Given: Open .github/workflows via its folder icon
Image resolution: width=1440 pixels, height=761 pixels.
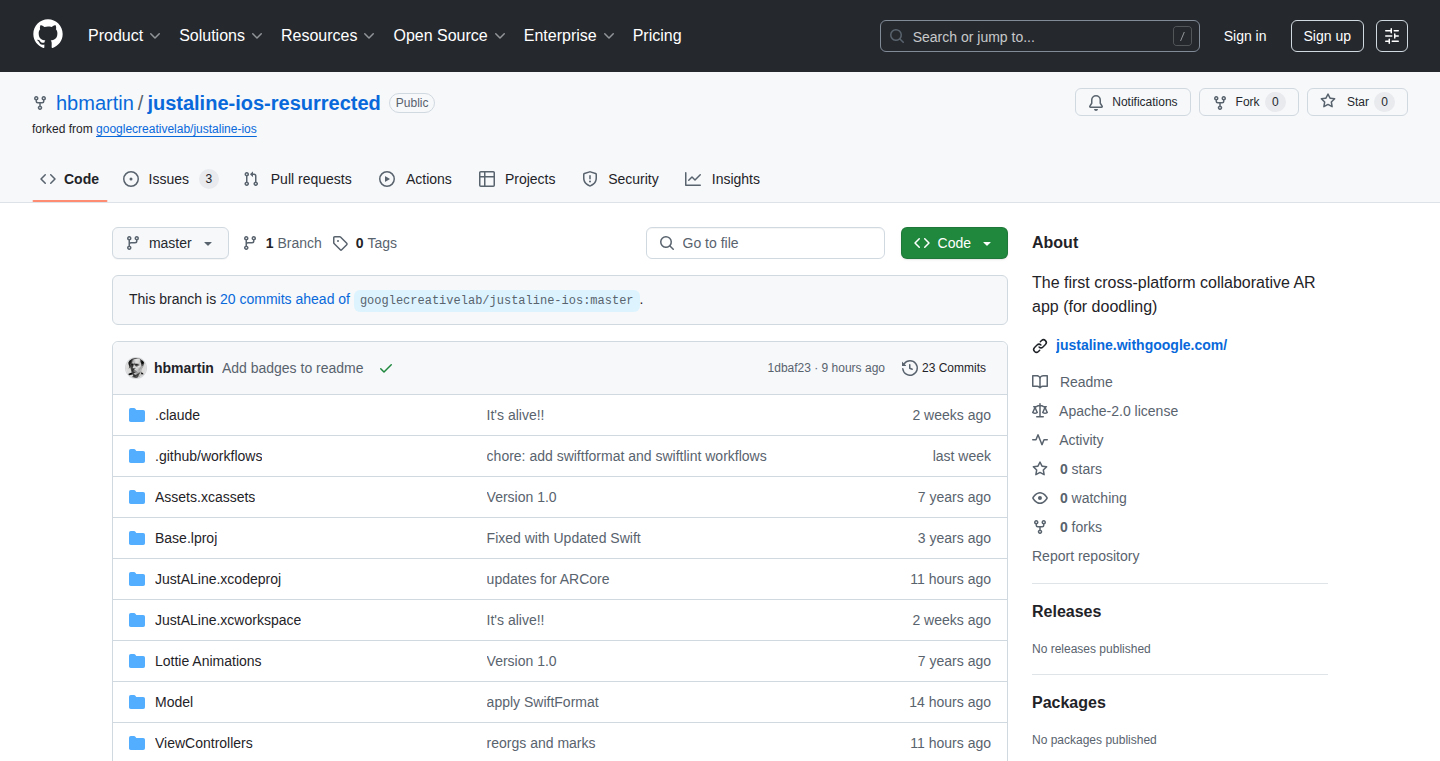Looking at the screenshot, I should (137, 456).
